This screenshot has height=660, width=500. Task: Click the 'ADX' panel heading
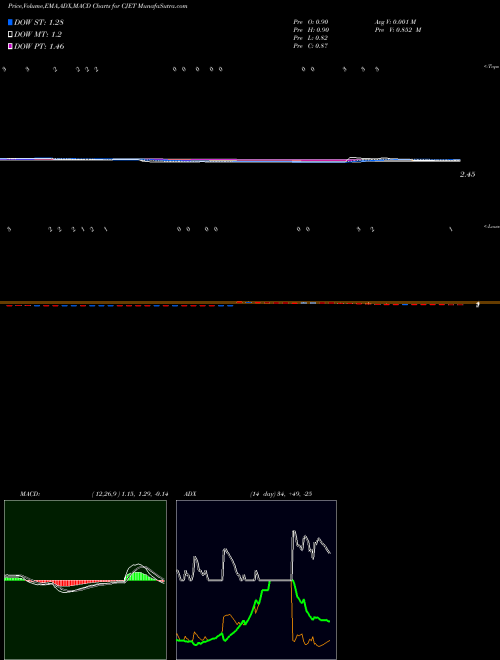[190, 494]
